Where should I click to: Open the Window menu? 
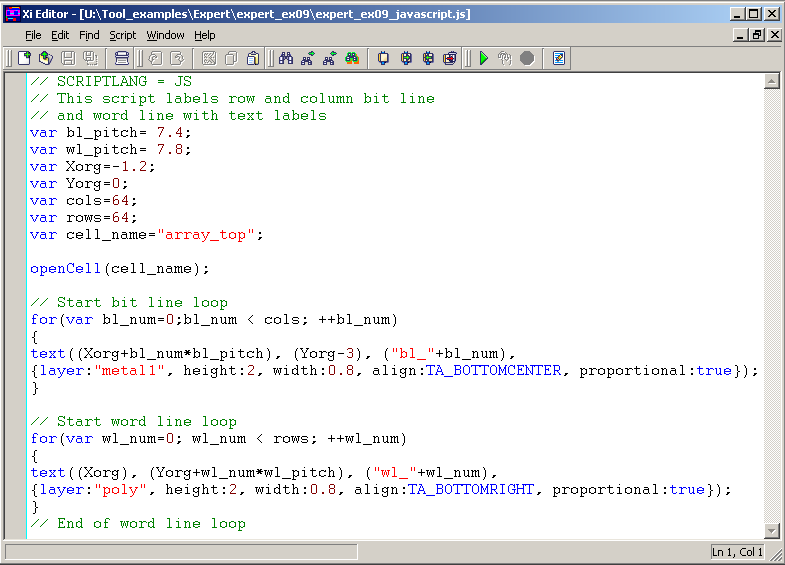165,35
